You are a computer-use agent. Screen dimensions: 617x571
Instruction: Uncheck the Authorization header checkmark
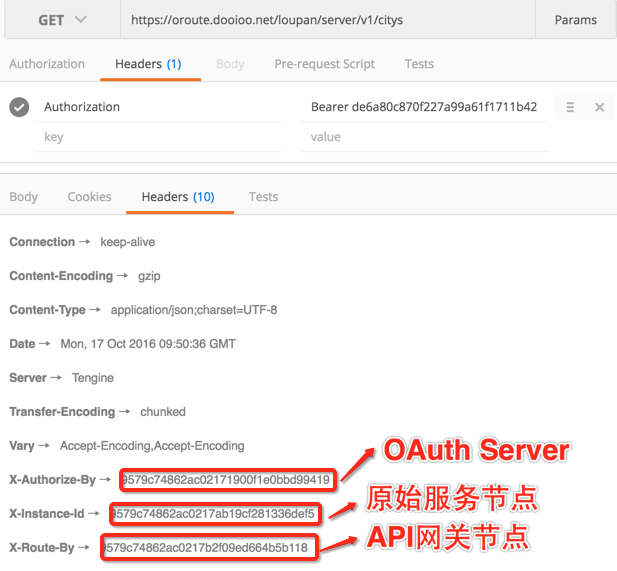[19, 107]
